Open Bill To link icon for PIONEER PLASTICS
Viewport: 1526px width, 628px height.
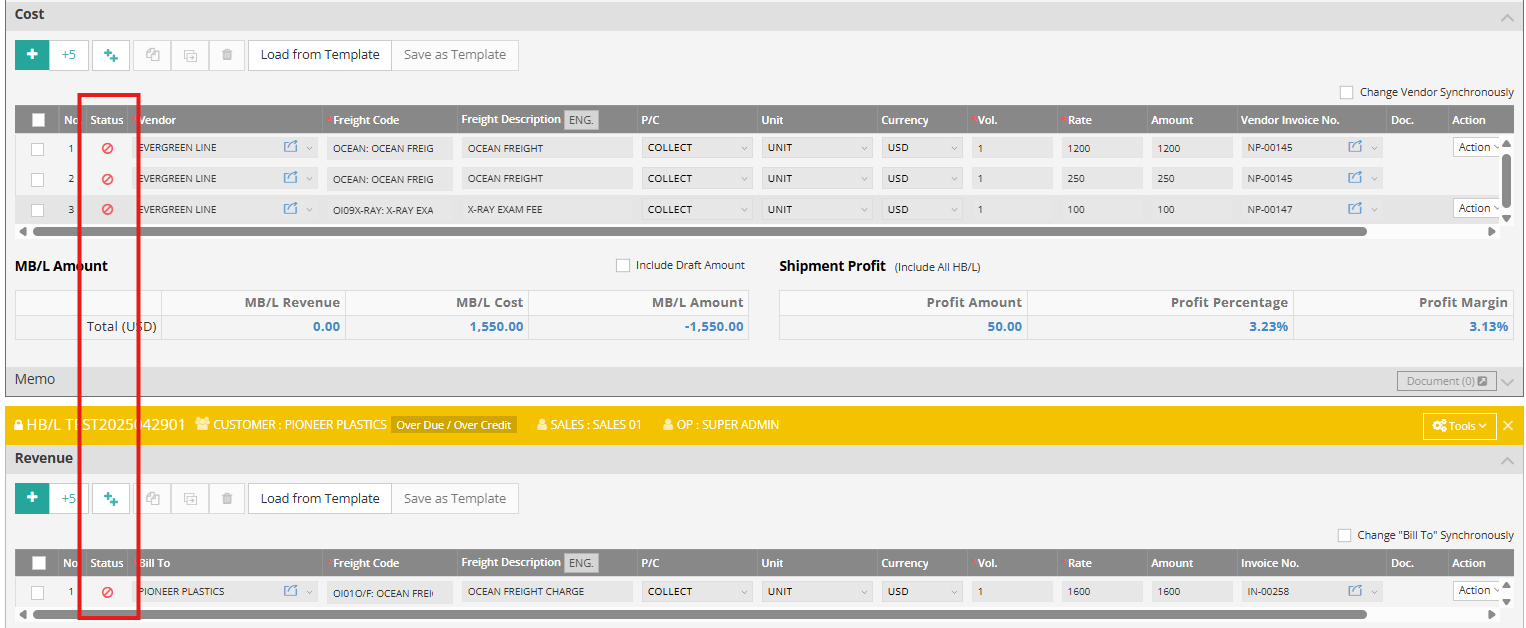click(x=291, y=592)
